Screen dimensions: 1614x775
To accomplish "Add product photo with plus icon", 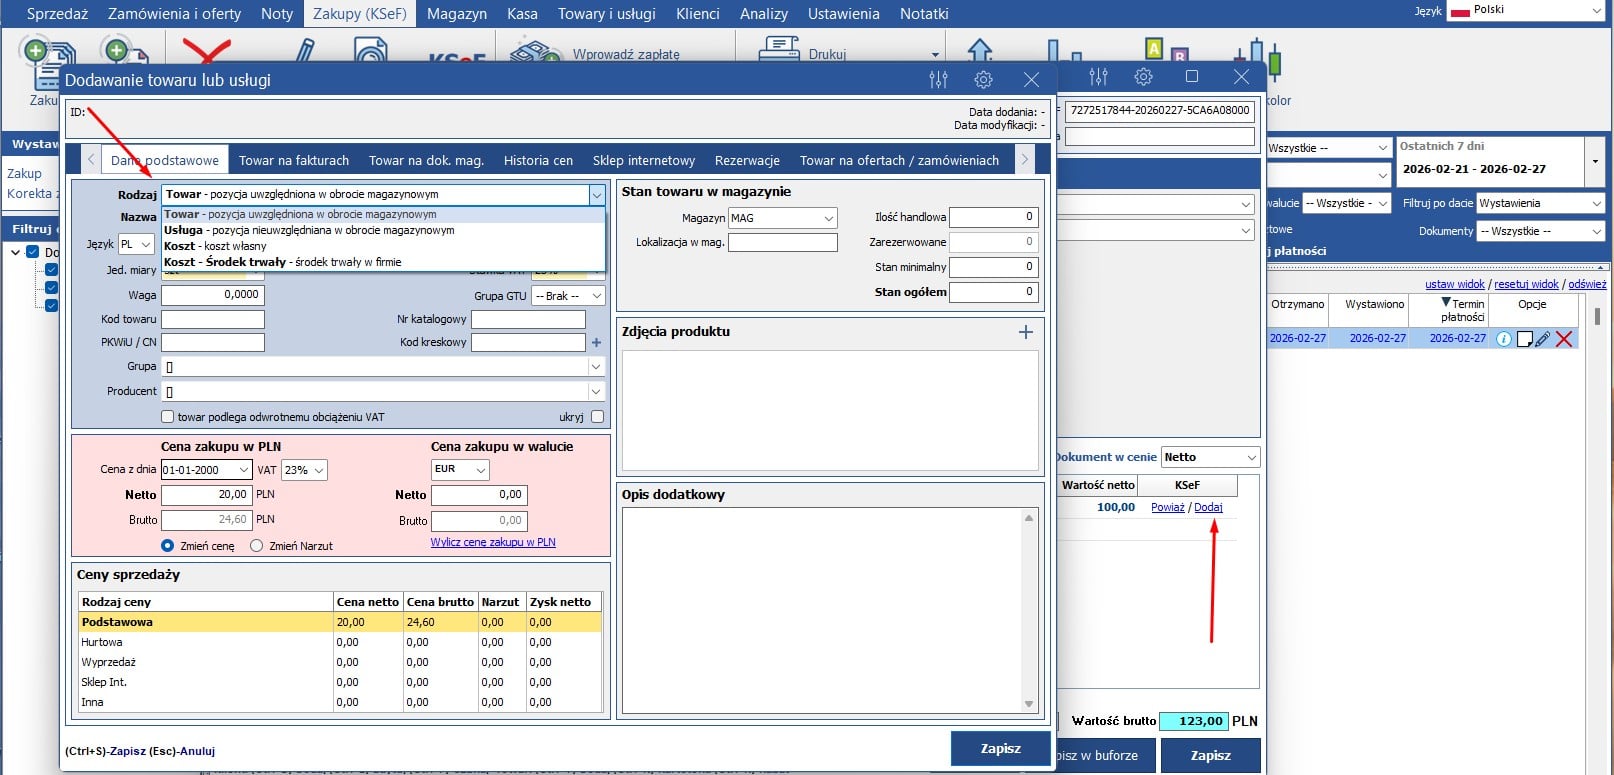I will (1025, 332).
